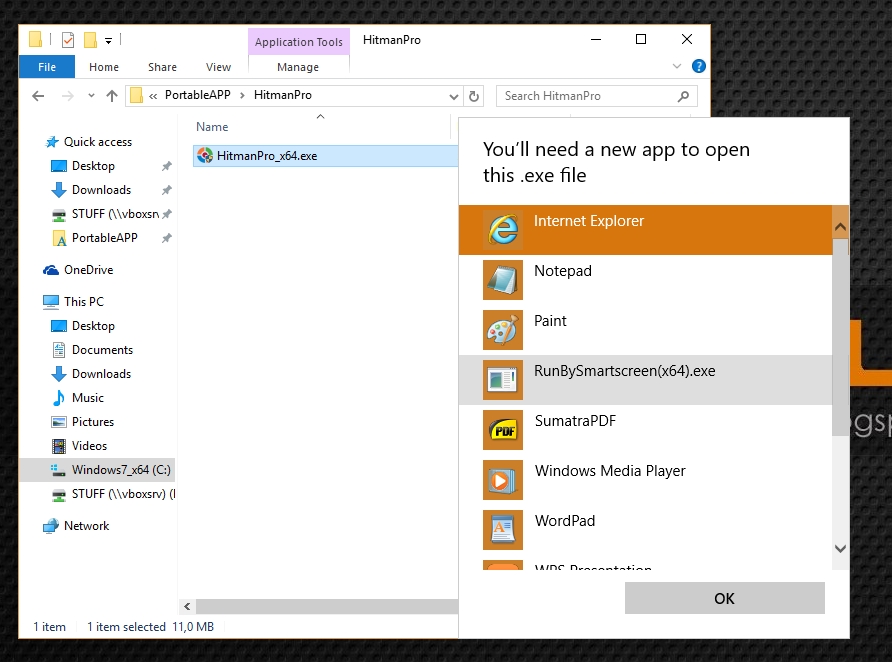This screenshot has width=892, height=662.
Task: Open the Manage ribbon tab
Action: click(x=298, y=67)
